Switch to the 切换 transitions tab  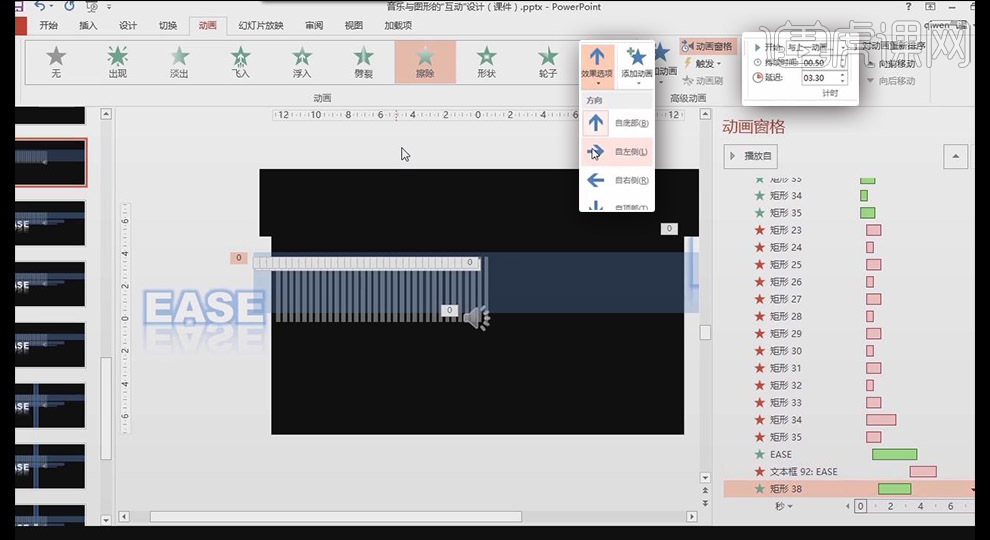pos(167,25)
